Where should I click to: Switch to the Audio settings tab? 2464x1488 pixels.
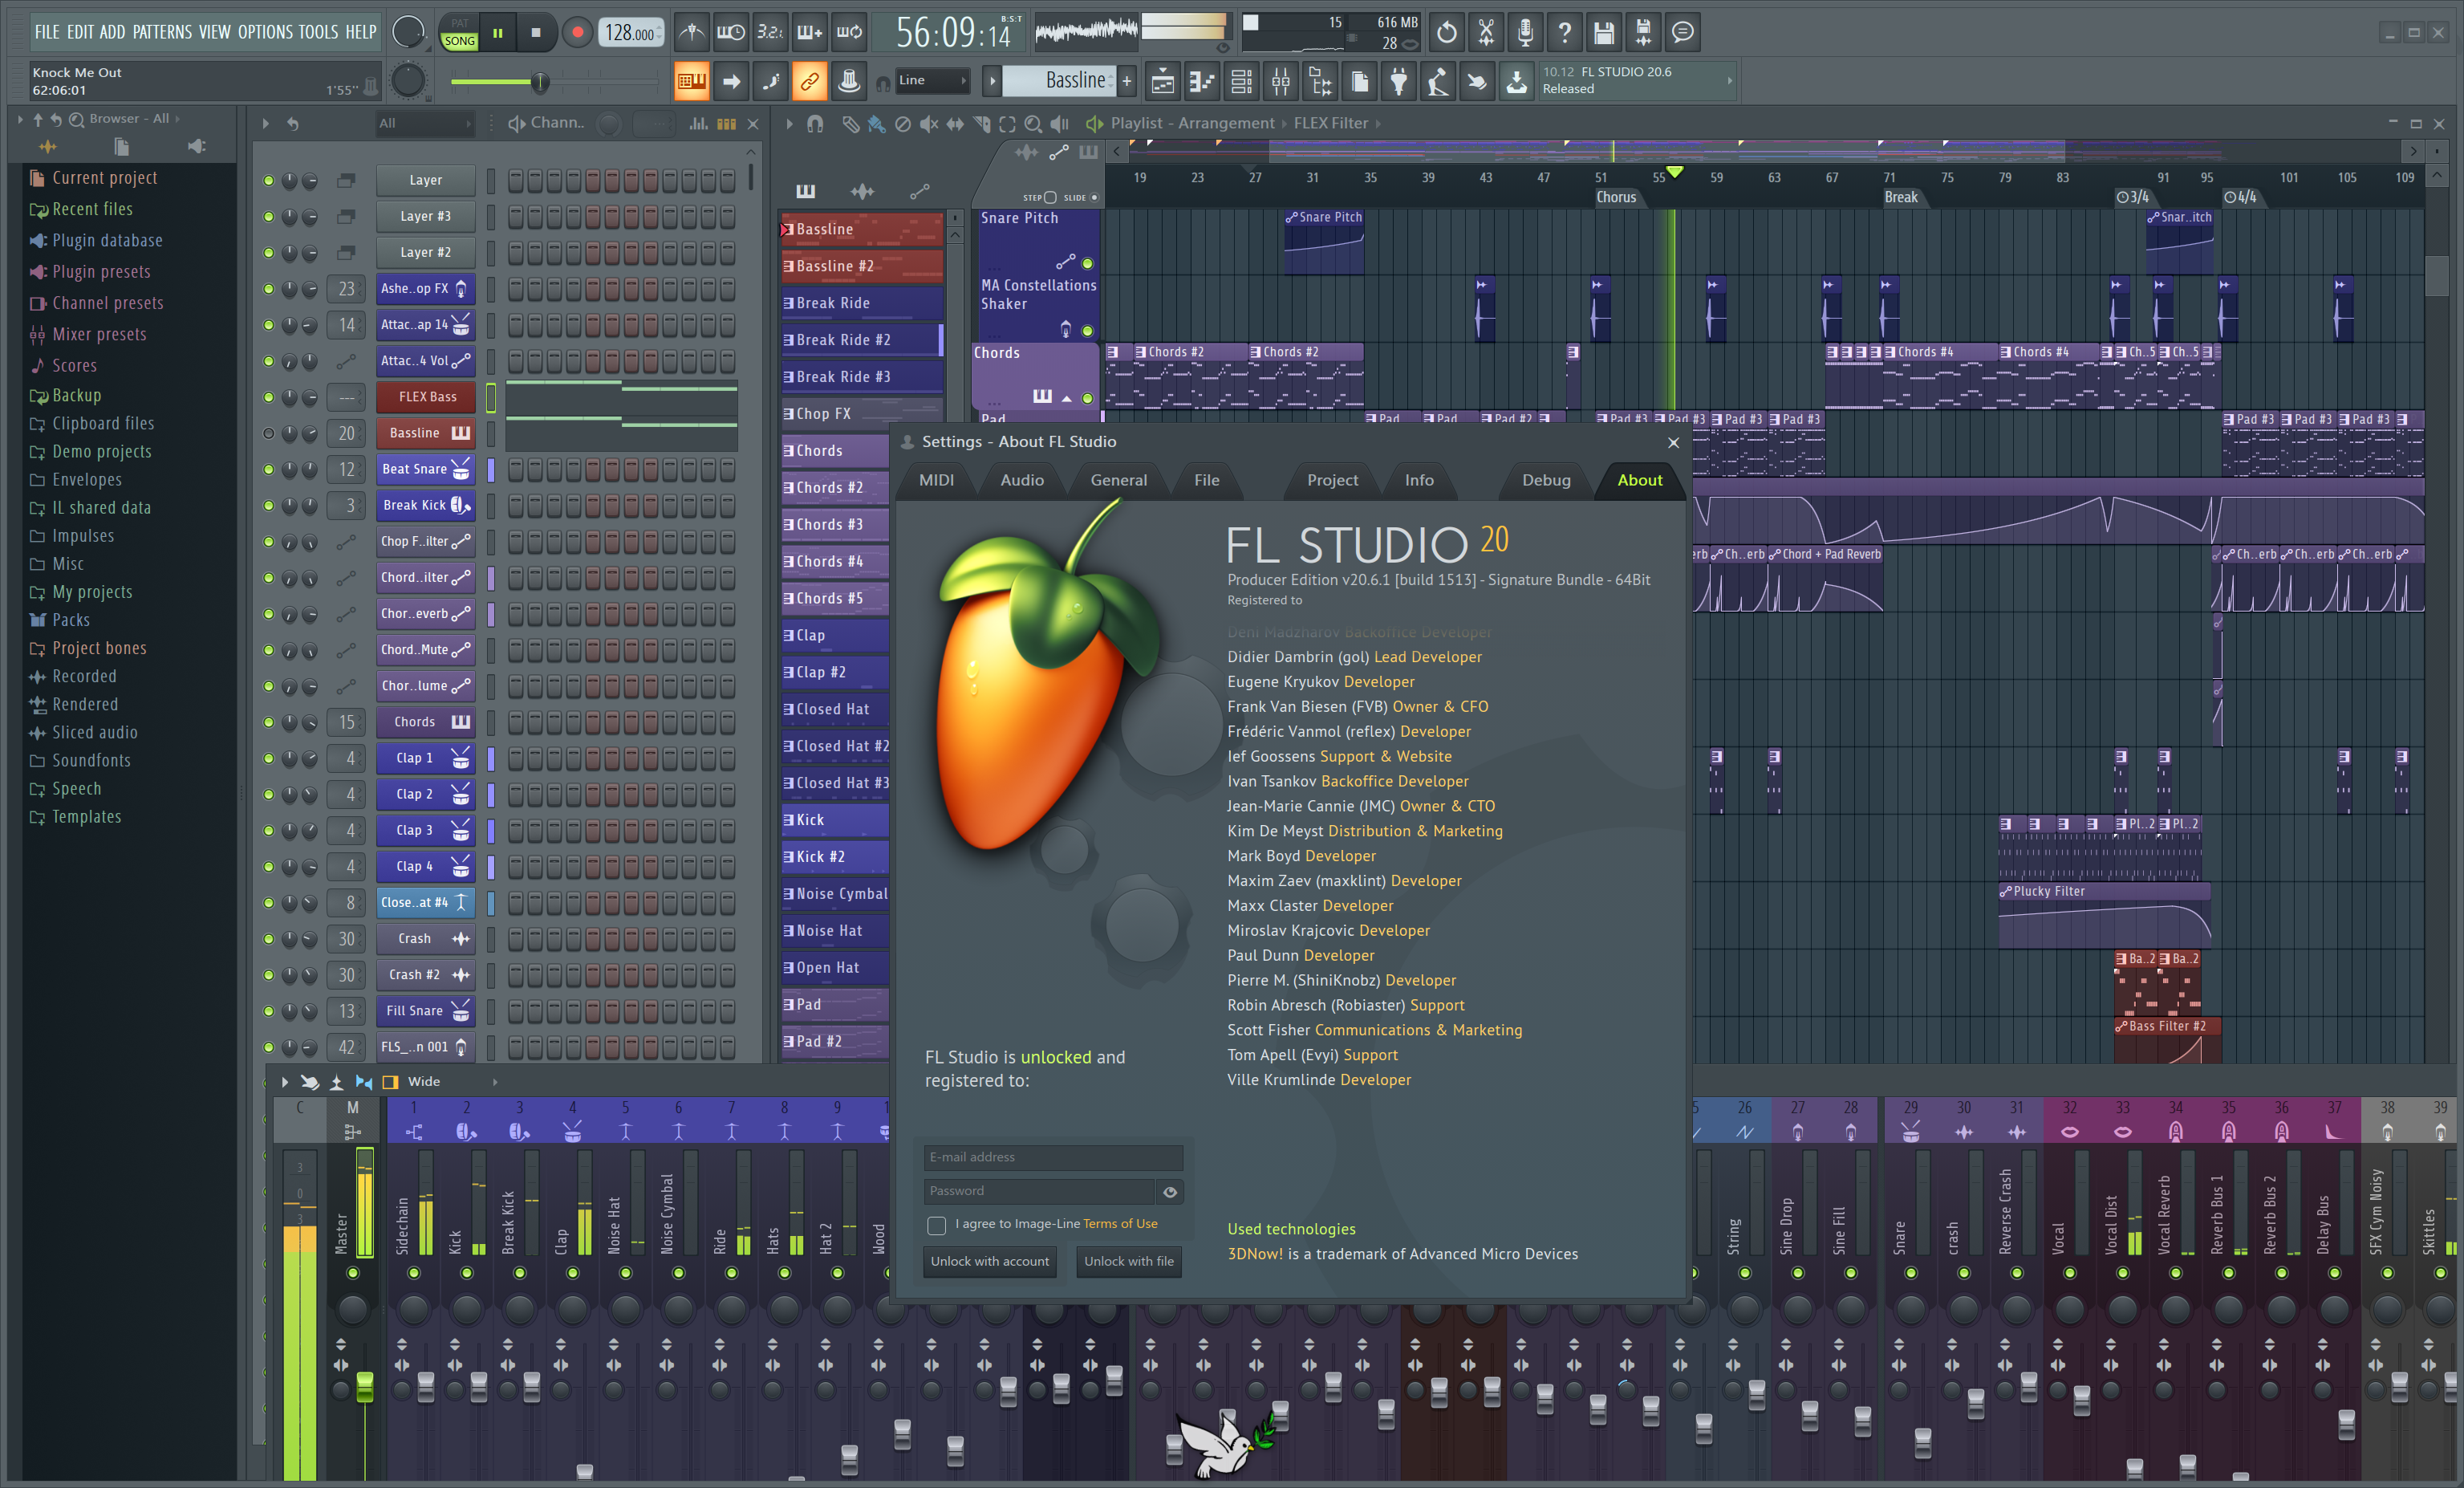(x=1022, y=481)
